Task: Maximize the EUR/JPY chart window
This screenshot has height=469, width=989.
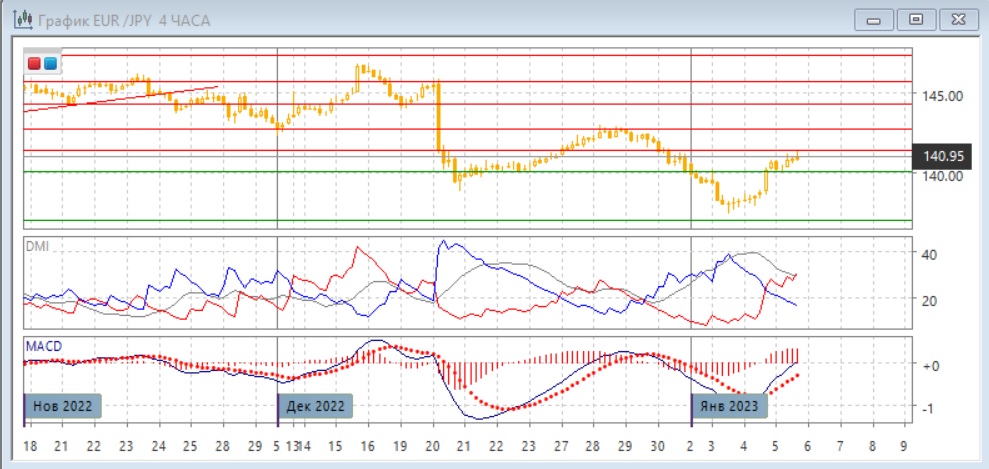Action: (915, 18)
